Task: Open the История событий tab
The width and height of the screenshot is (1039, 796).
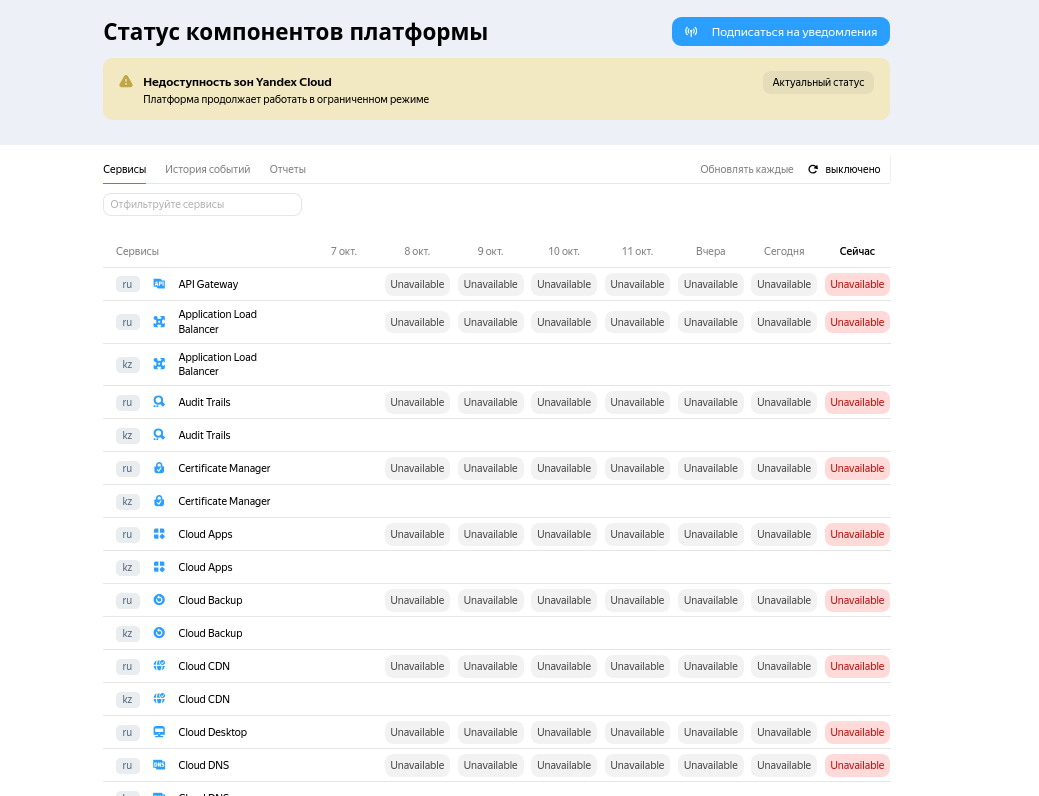Action: pyautogui.click(x=207, y=170)
